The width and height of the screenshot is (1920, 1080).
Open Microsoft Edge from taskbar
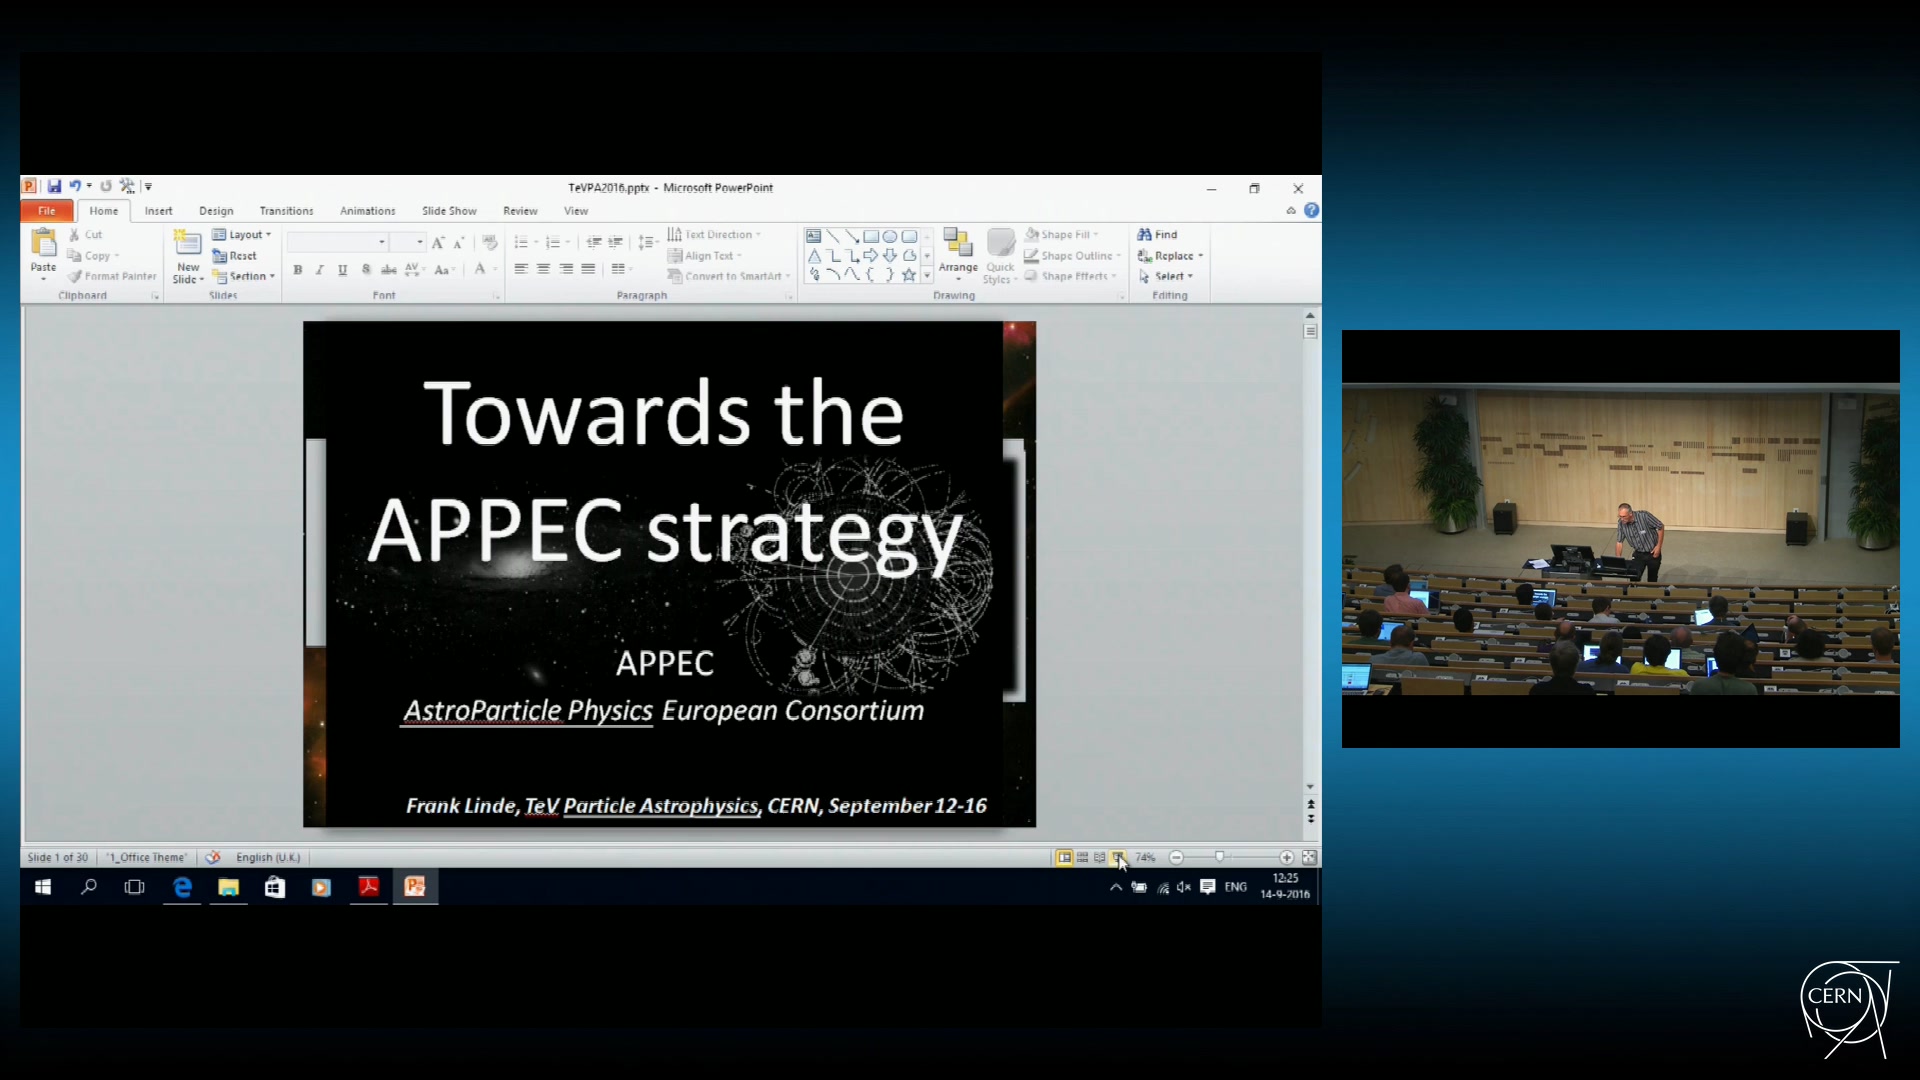pyautogui.click(x=182, y=887)
